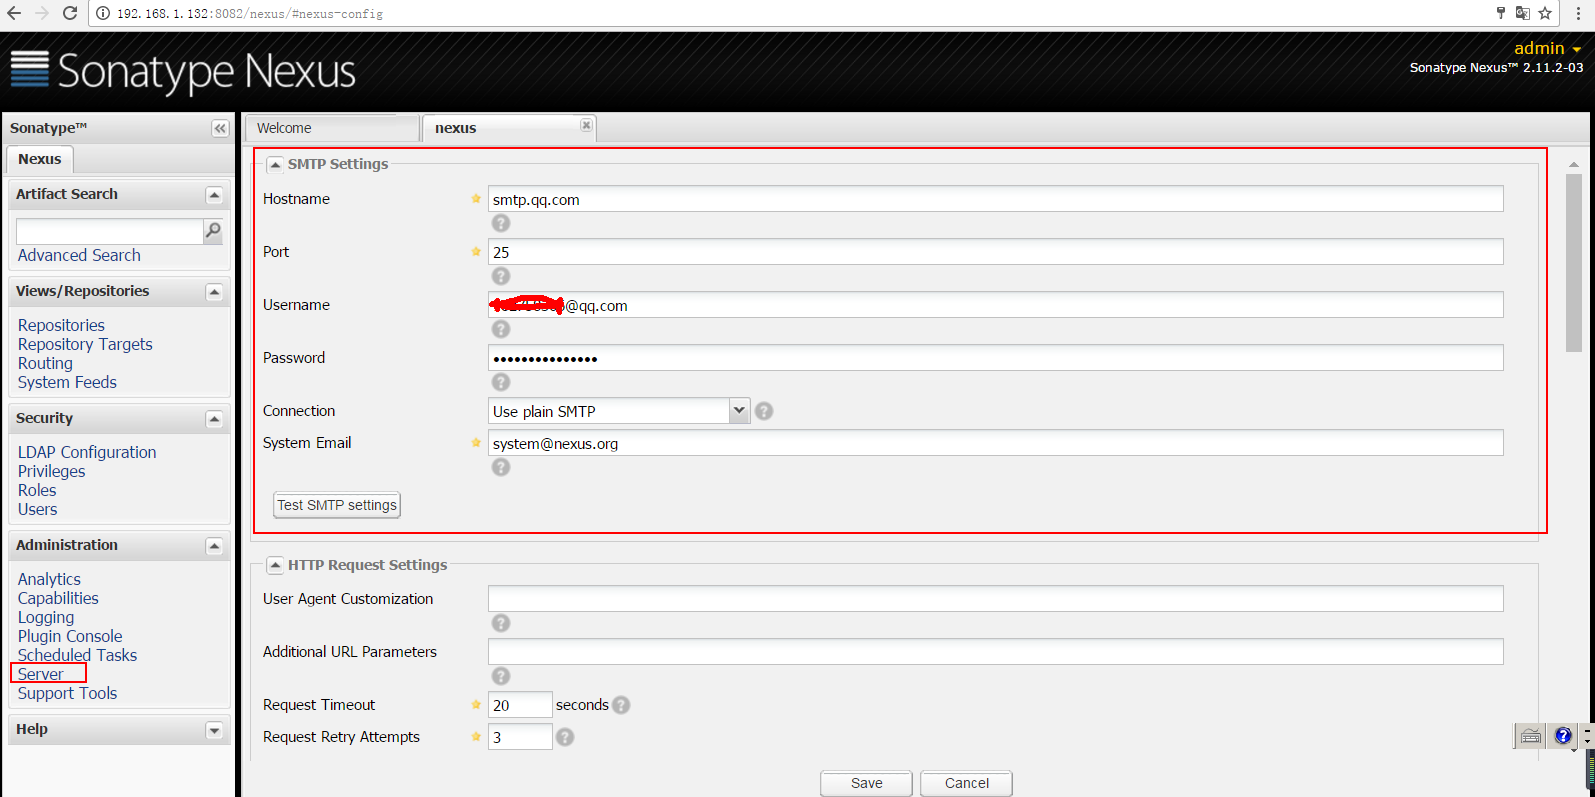The width and height of the screenshot is (1595, 797).
Task: Open the admin user dropdown
Action: (x=1547, y=48)
